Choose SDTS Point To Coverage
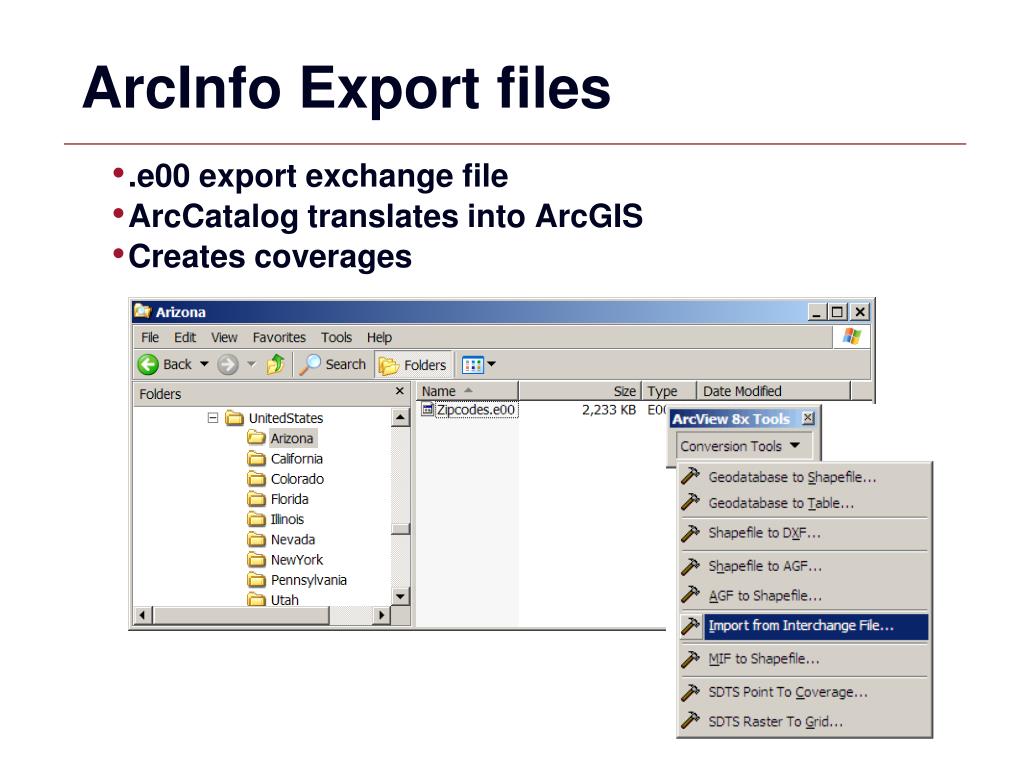1024x768 pixels. pyautogui.click(x=803, y=692)
